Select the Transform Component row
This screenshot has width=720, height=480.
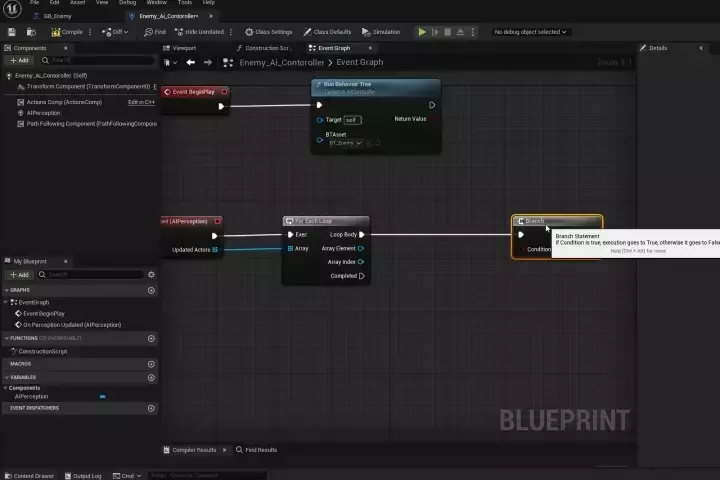[x=87, y=86]
